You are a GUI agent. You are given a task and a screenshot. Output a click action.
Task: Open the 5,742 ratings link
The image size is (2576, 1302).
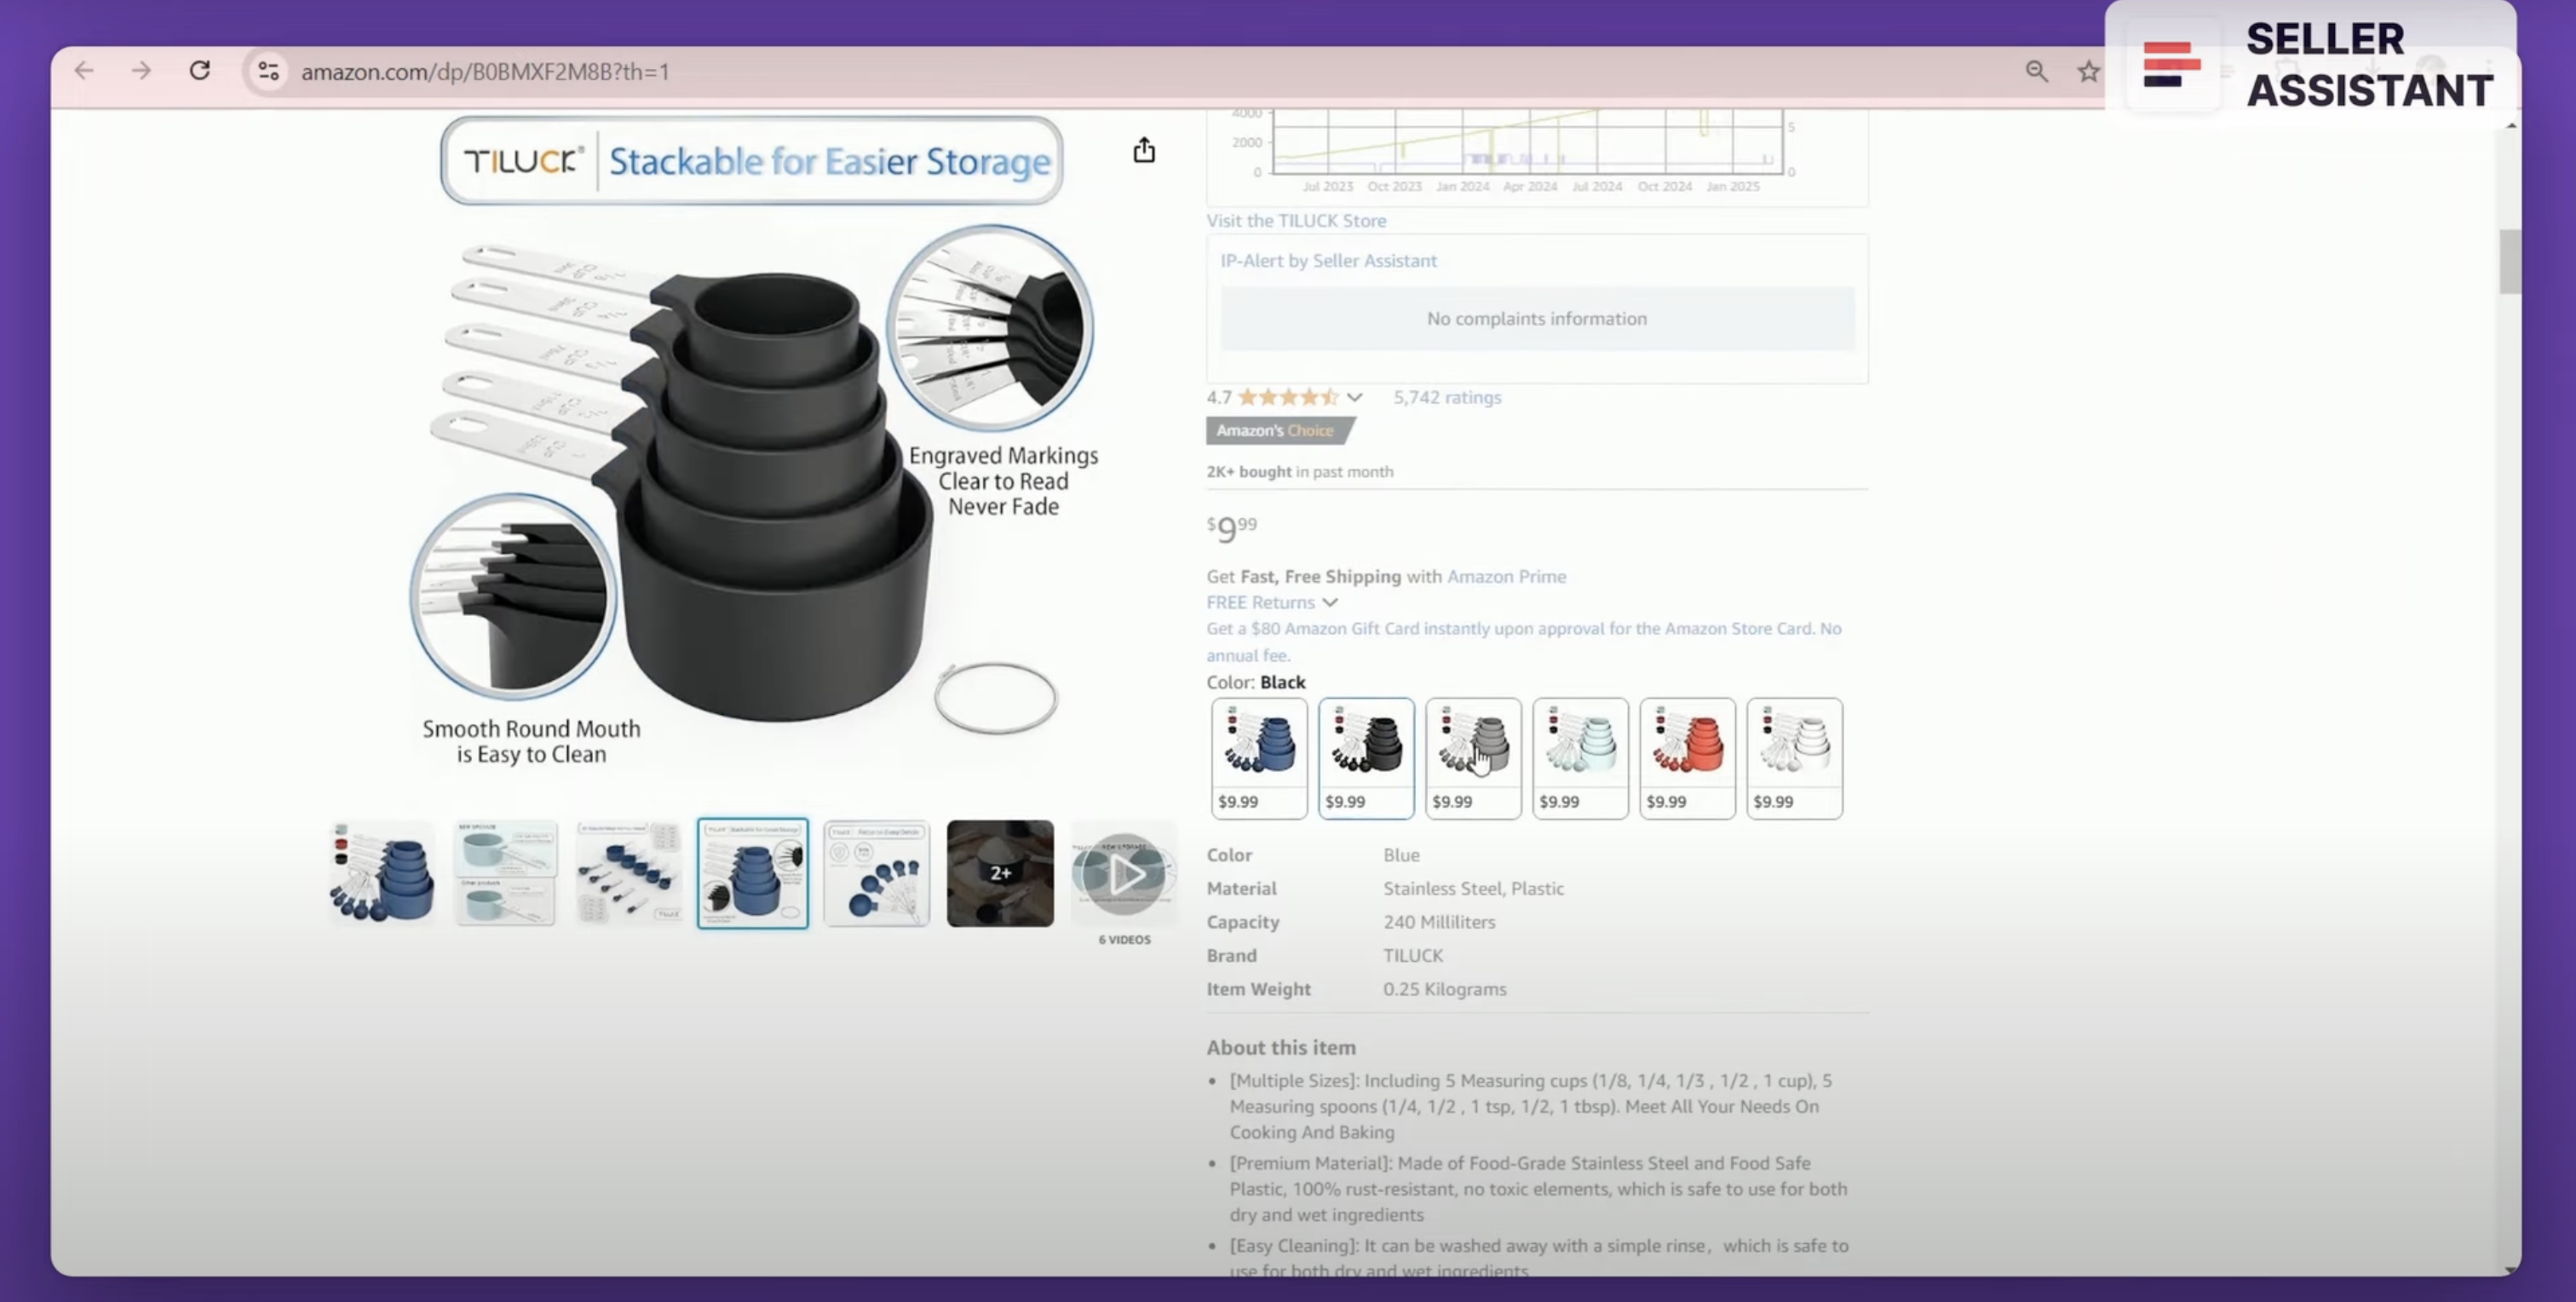coord(1447,397)
